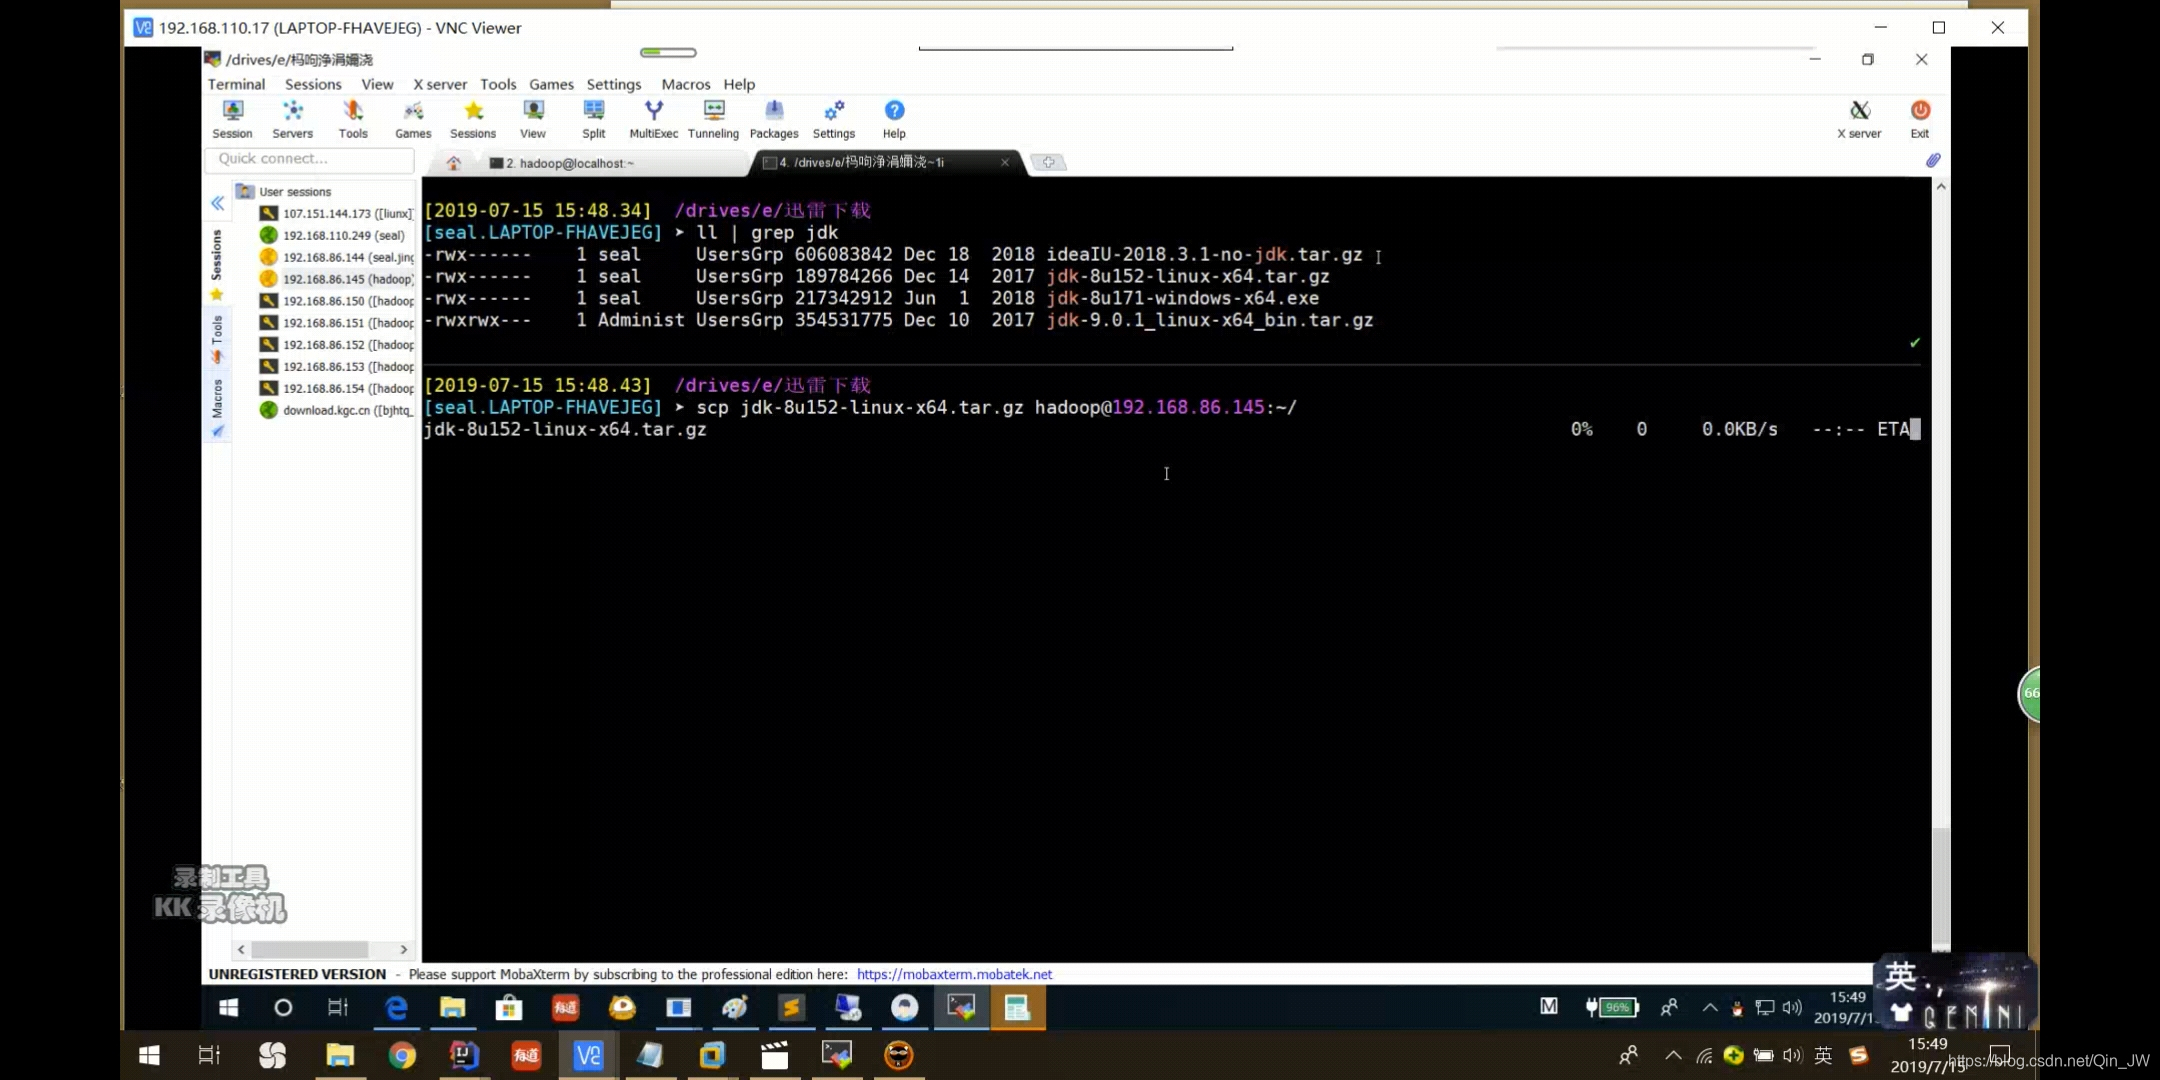The width and height of the screenshot is (2160, 1080).
Task: Select the User sessions folder
Action: click(284, 191)
